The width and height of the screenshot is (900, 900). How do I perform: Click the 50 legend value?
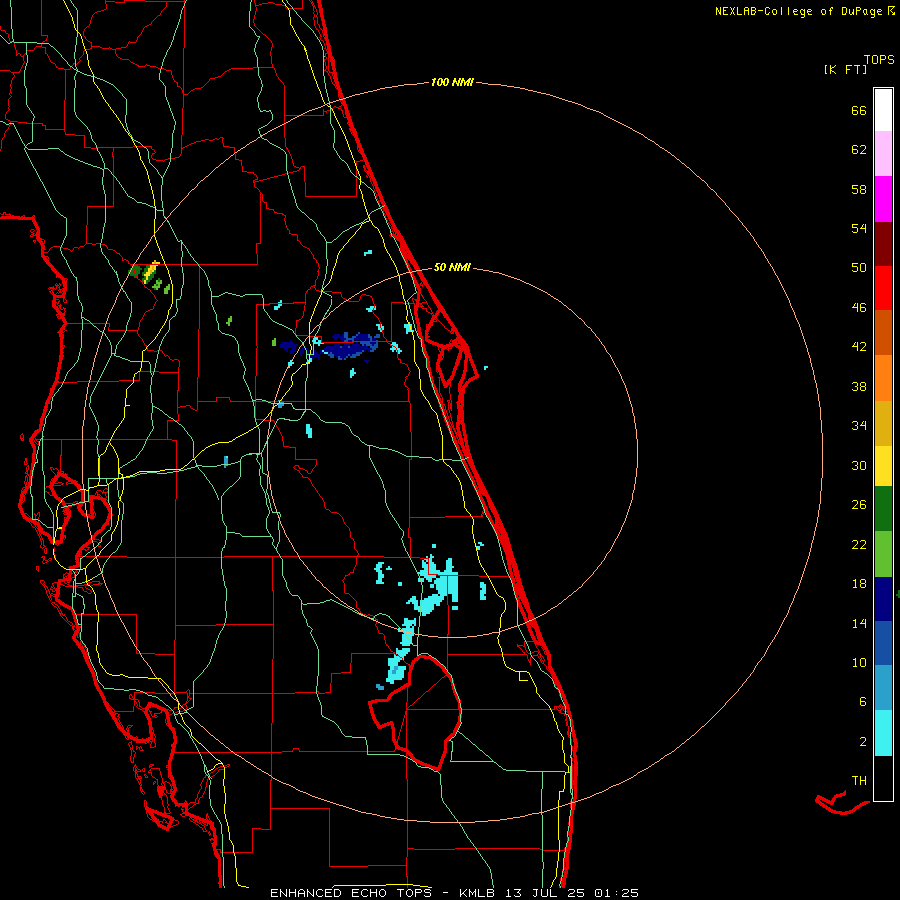tap(859, 268)
